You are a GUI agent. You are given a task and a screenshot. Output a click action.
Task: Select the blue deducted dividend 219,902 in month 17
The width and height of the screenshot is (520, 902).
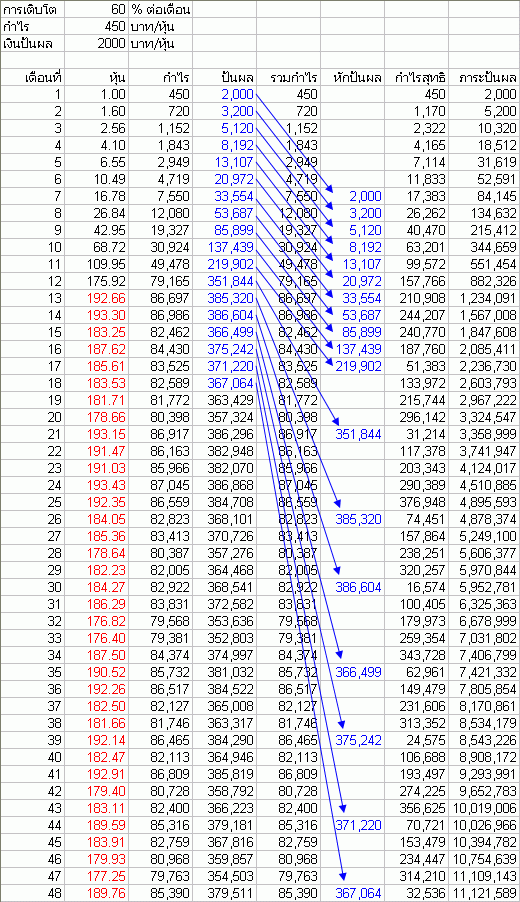(x=352, y=366)
